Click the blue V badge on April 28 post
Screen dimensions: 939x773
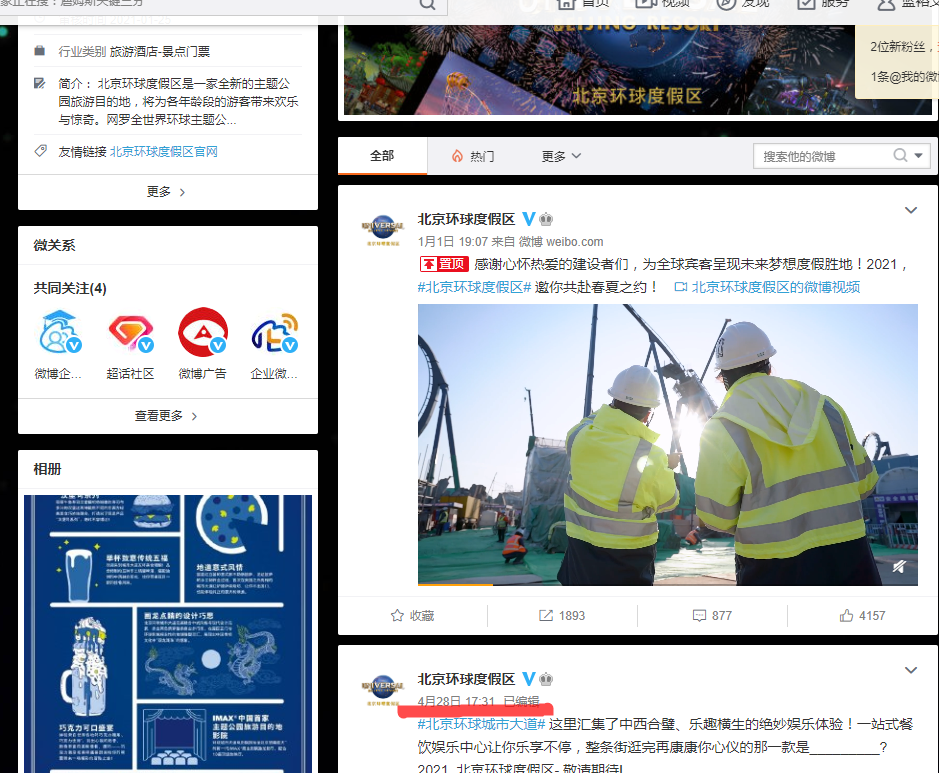[x=528, y=679]
